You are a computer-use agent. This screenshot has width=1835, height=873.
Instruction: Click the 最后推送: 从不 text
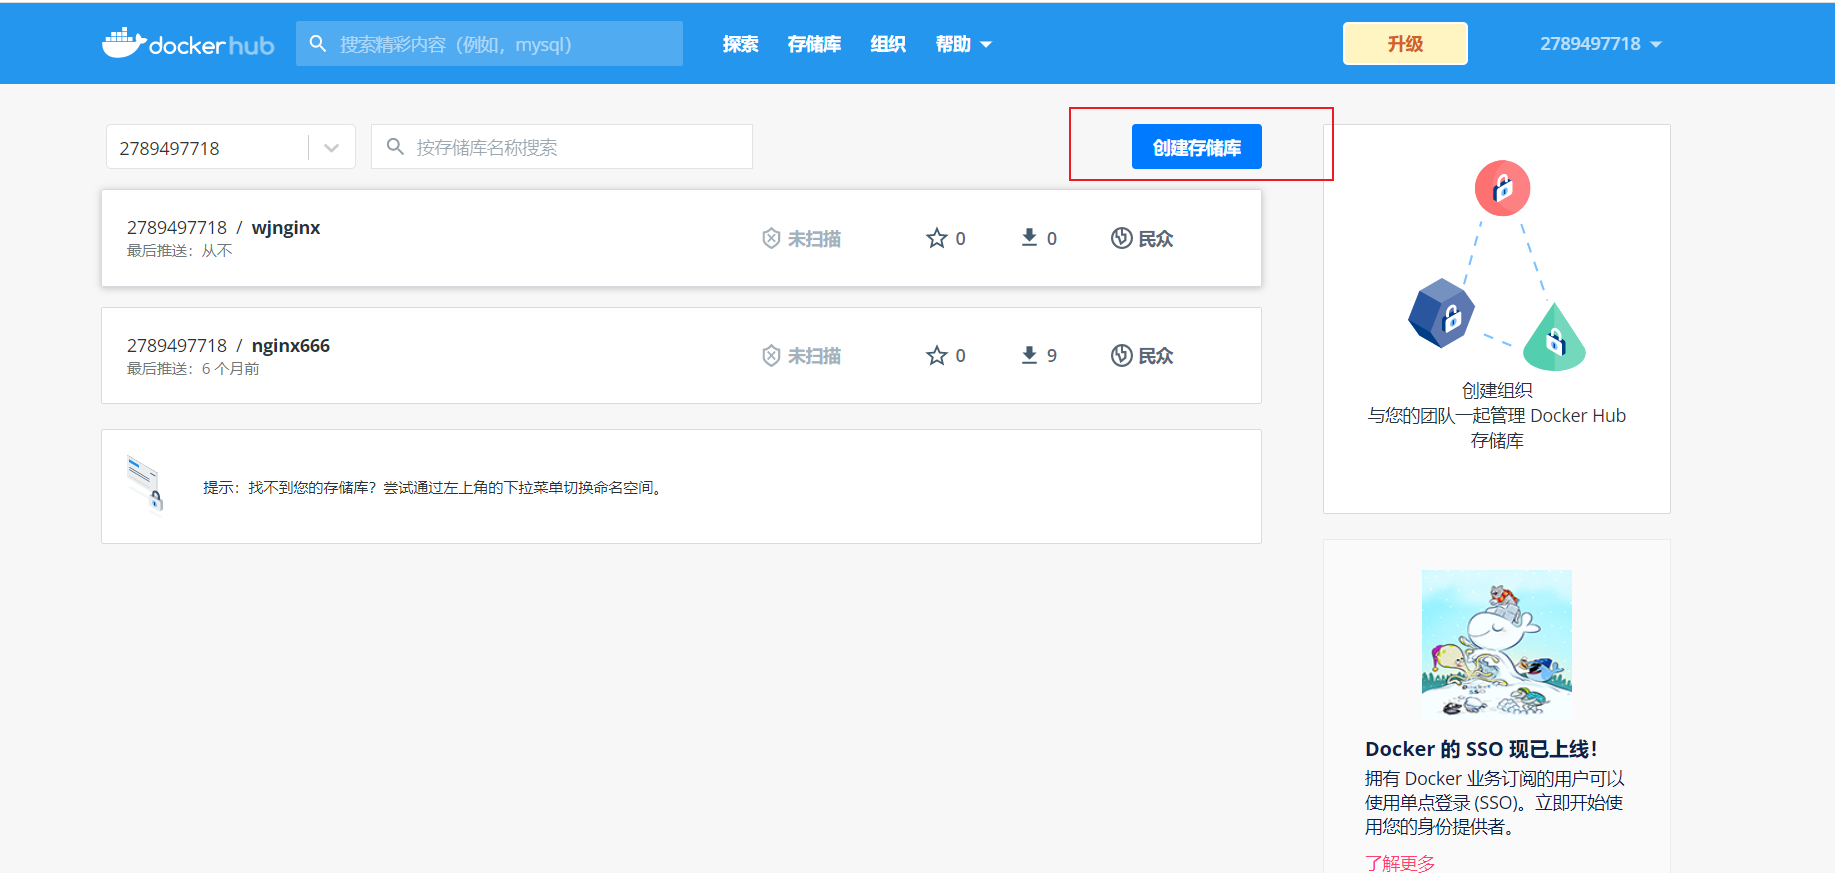pos(179,251)
